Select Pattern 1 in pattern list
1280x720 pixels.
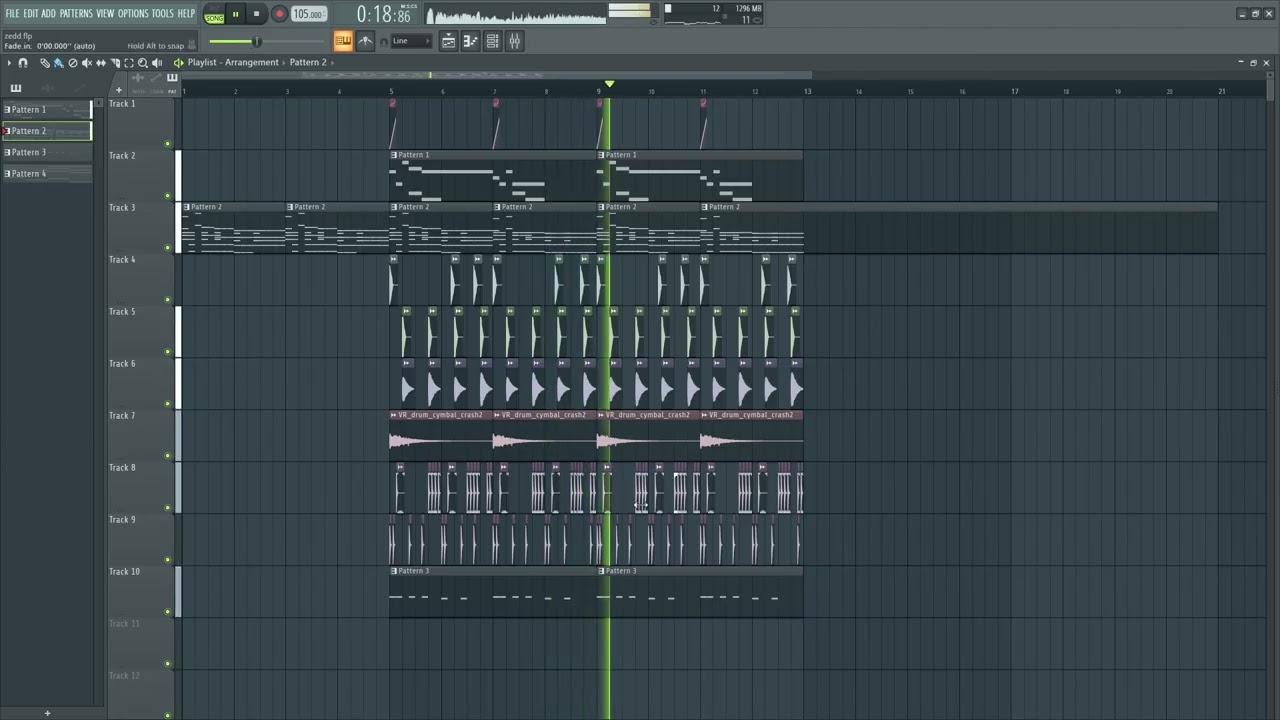pos(47,110)
